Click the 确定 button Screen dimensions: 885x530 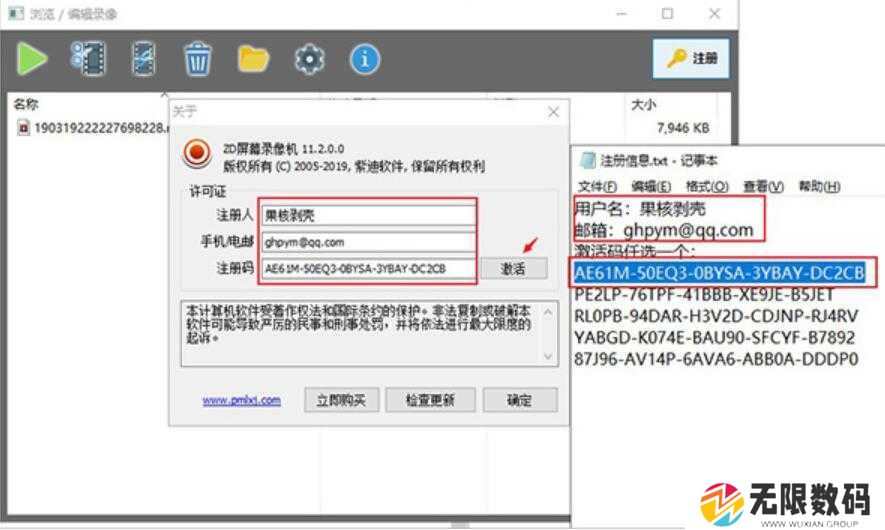(520, 400)
